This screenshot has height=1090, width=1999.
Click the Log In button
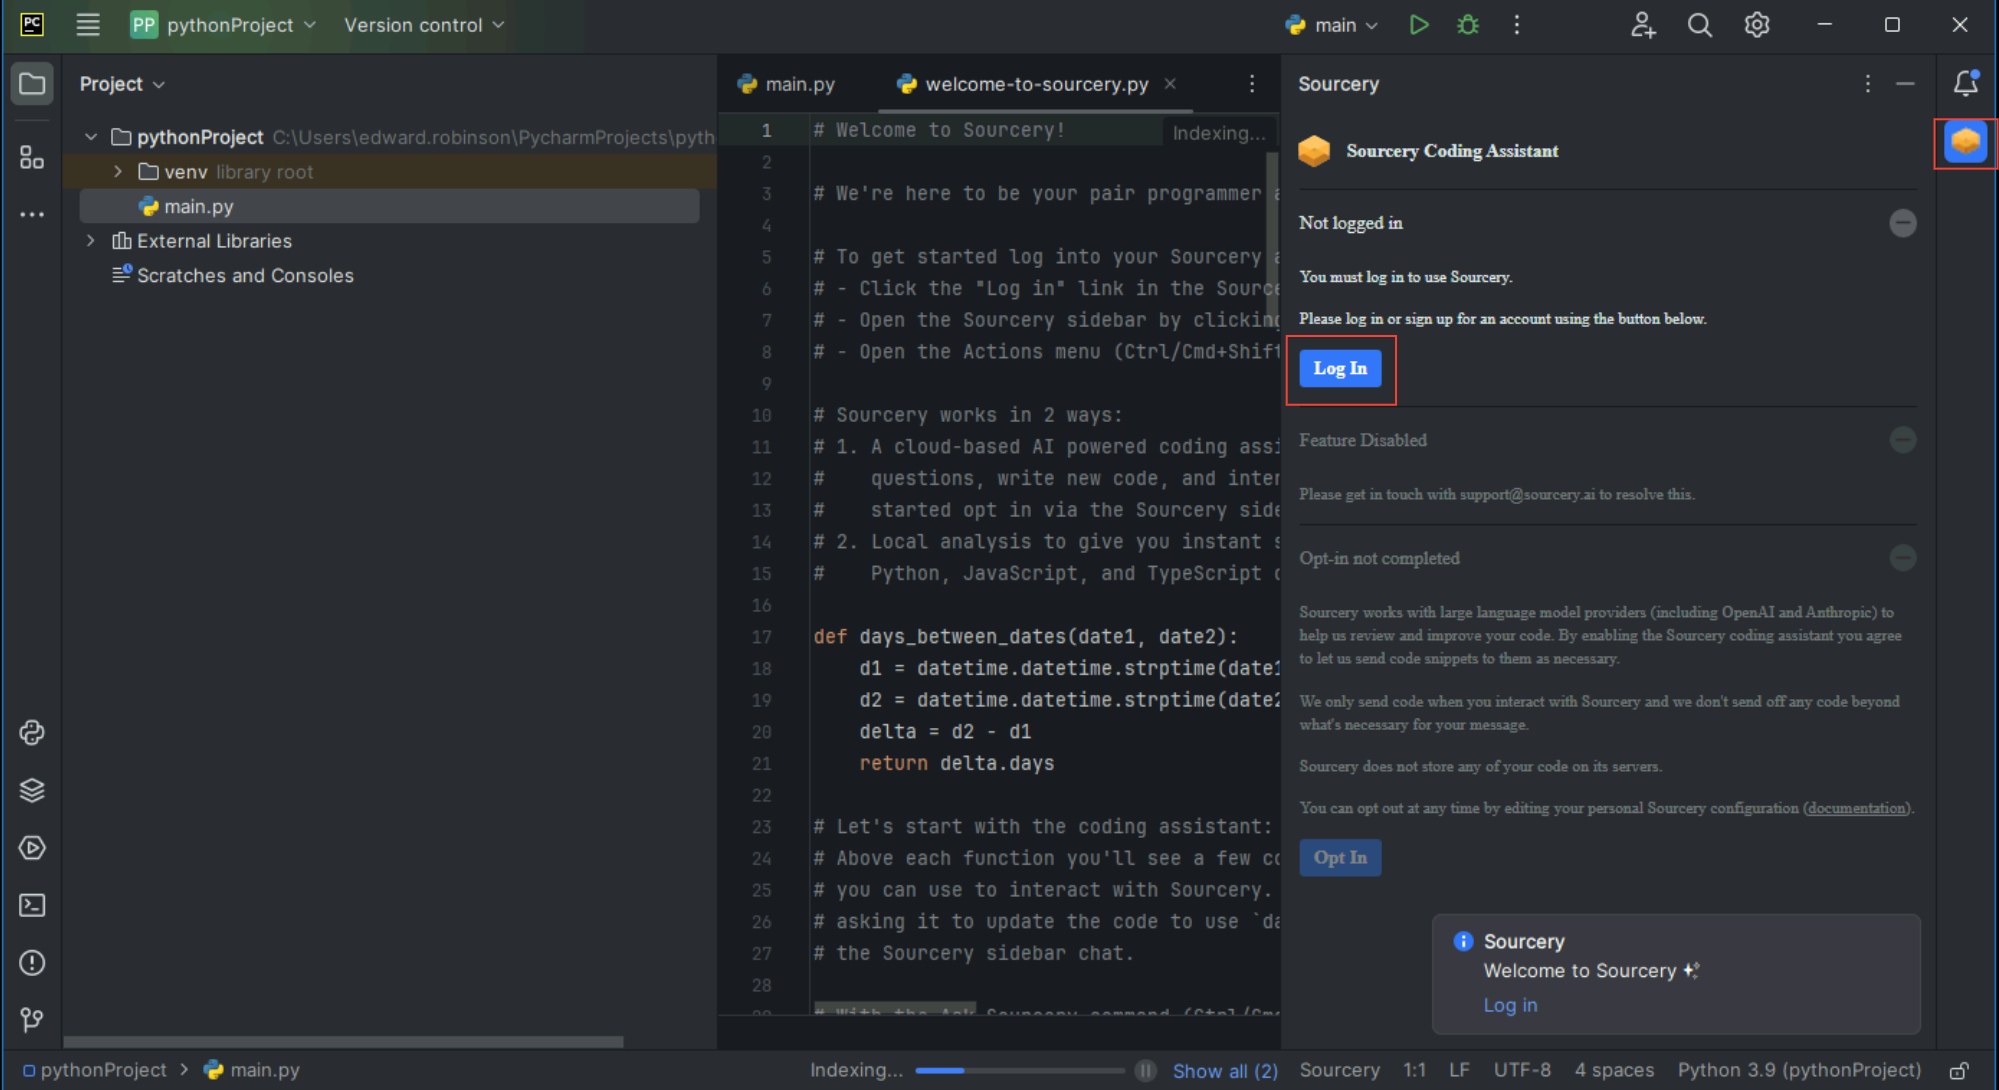point(1340,369)
